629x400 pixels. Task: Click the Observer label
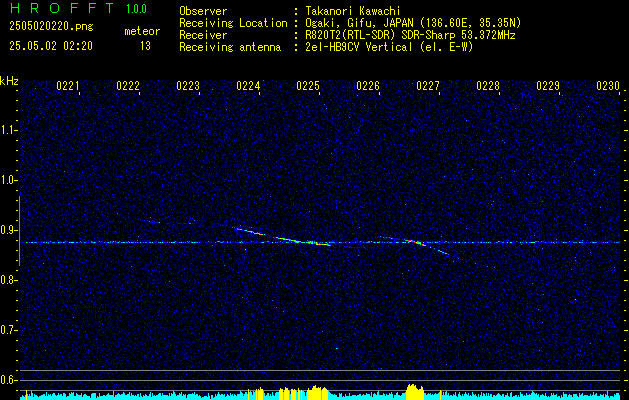coord(203,11)
